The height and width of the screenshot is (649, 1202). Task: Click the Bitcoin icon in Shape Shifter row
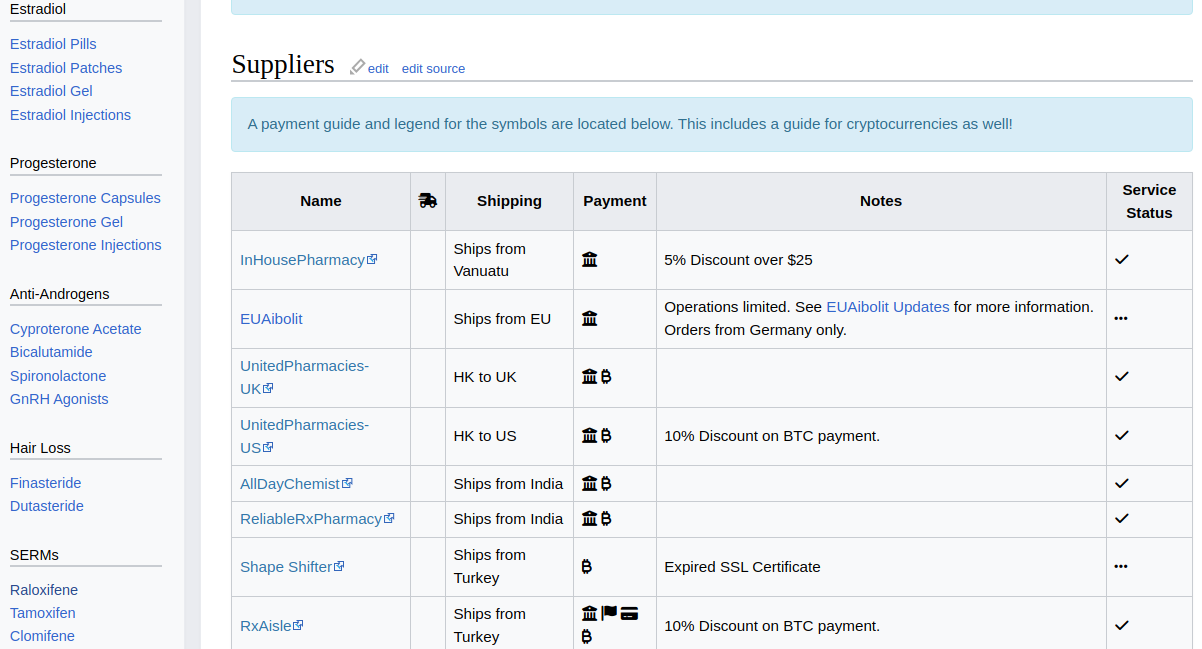[587, 567]
